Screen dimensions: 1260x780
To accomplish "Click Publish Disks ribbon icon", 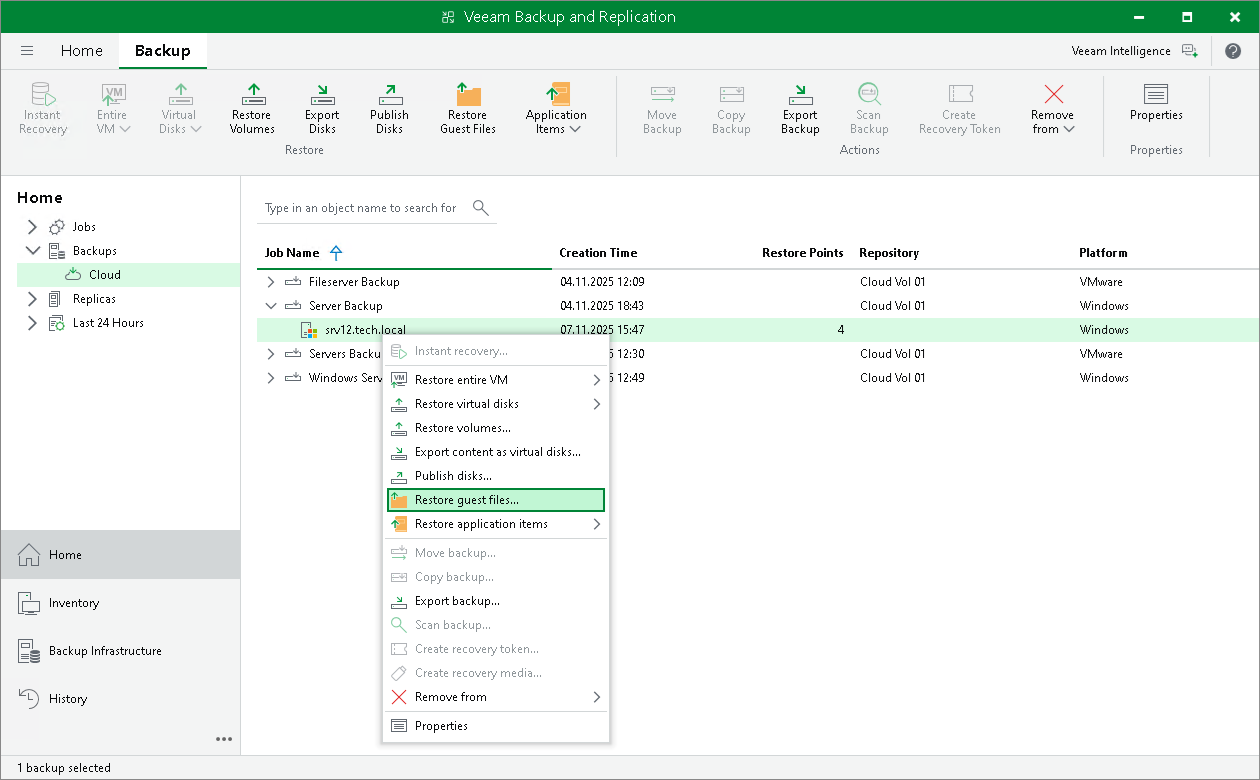I will 389,108.
